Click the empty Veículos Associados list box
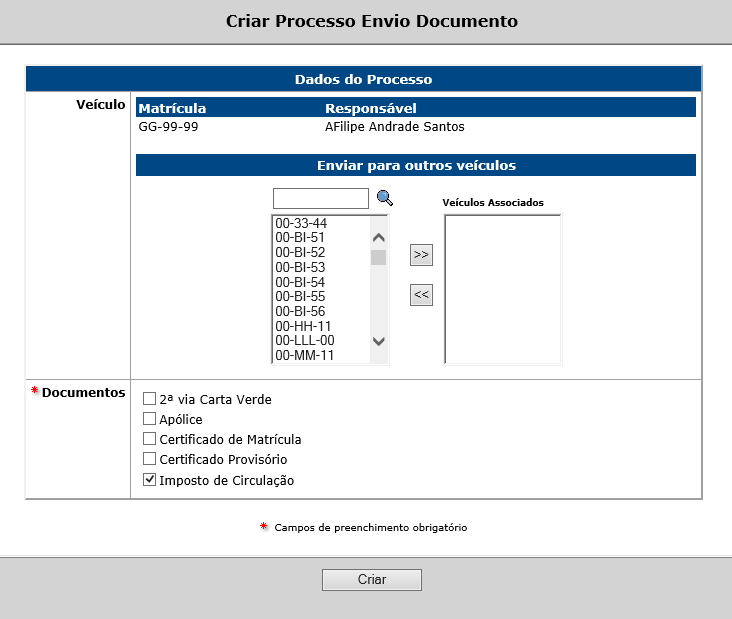The image size is (732, 619). (503, 289)
